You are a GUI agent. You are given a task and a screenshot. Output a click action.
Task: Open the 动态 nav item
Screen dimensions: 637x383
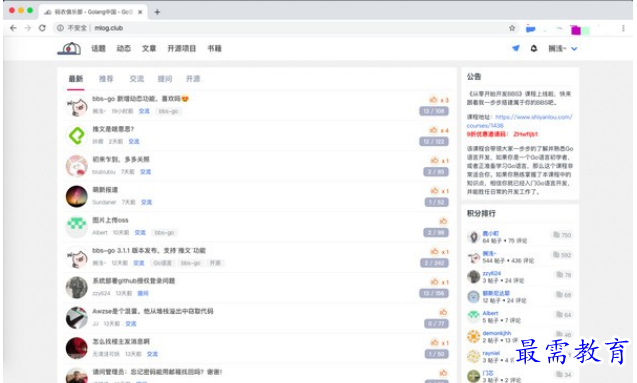[x=124, y=48]
